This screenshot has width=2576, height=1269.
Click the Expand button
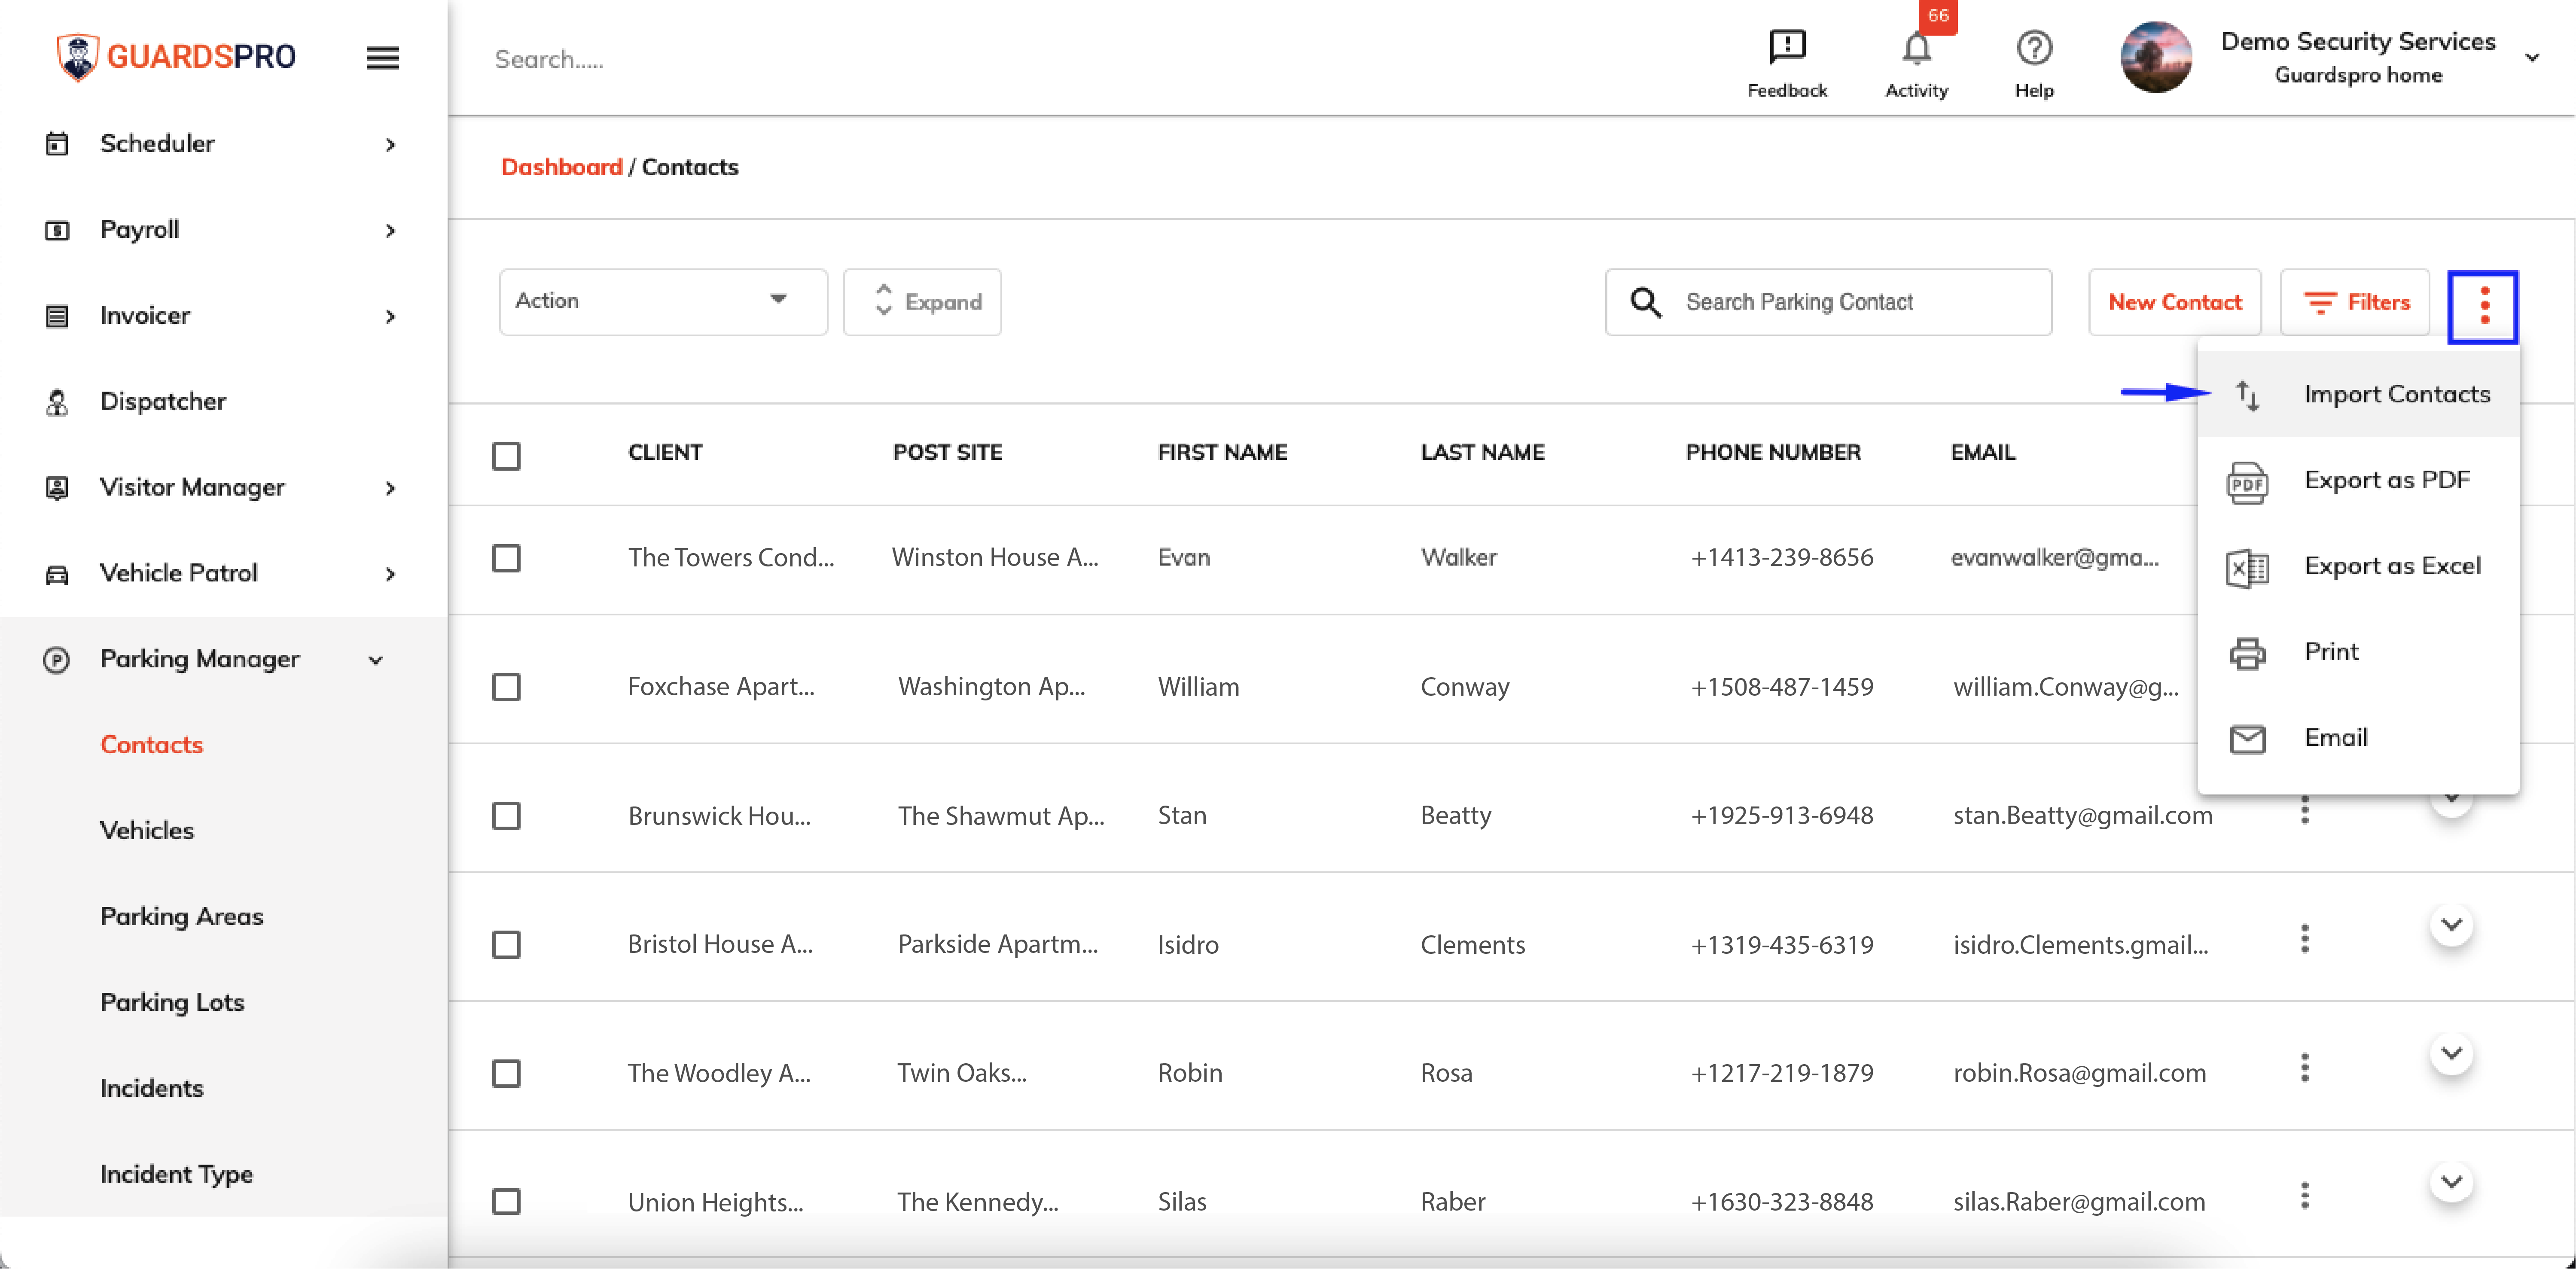(922, 302)
